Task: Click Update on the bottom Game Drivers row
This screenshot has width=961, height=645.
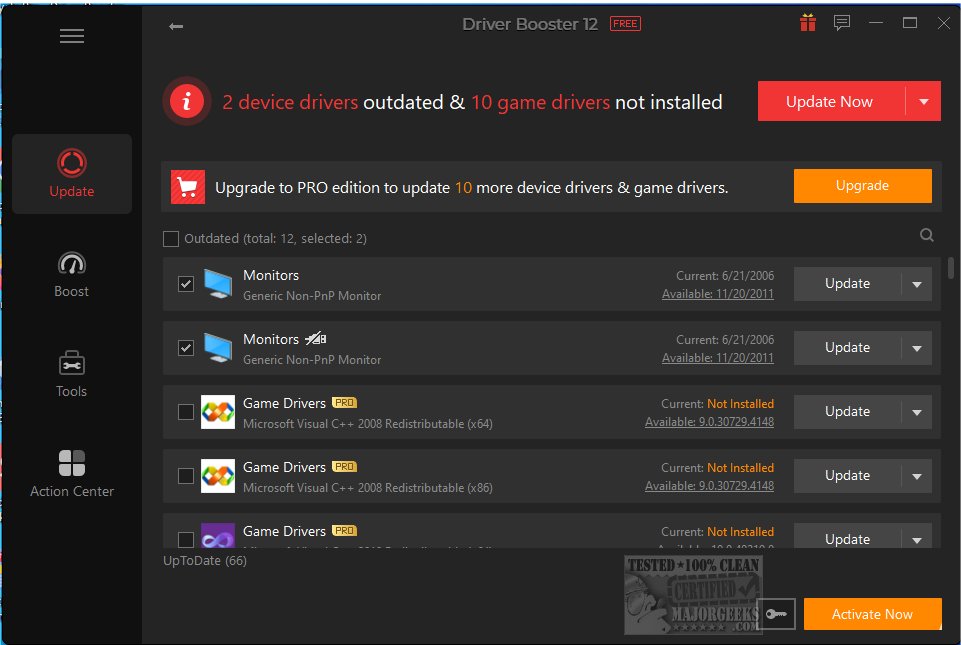Action: [x=847, y=538]
